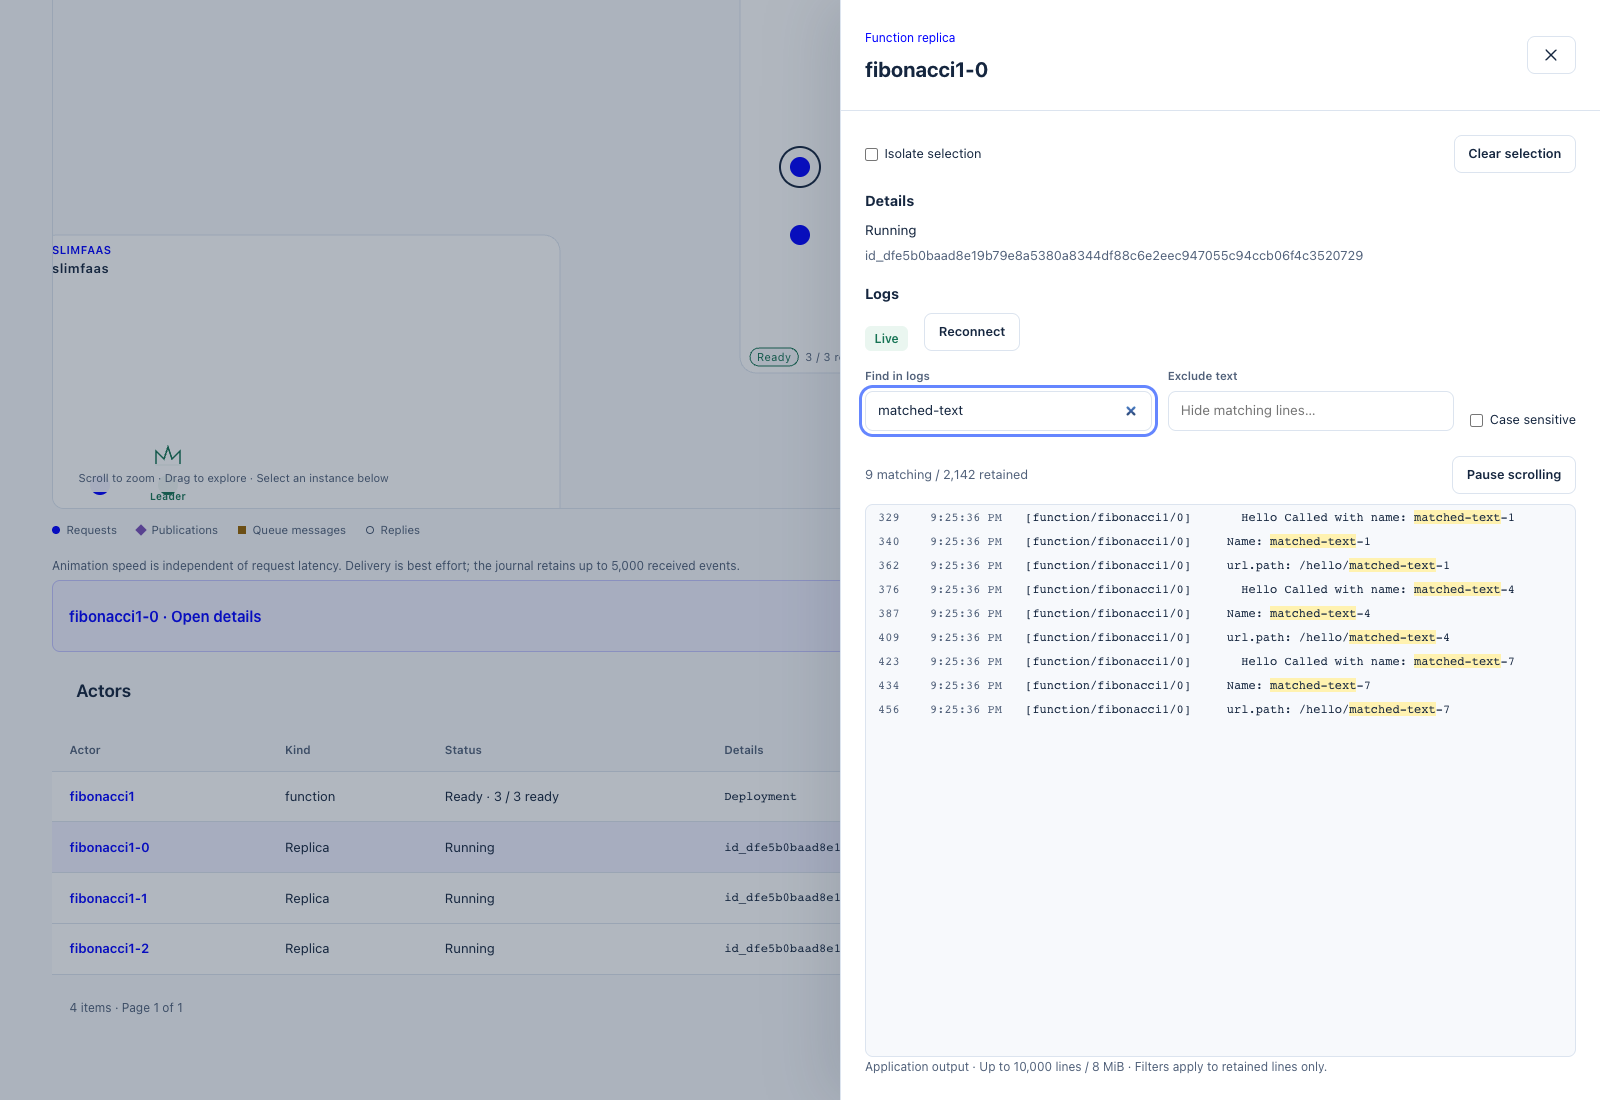This screenshot has width=1600, height=1100.
Task: Click the Function replica link
Action: [910, 38]
